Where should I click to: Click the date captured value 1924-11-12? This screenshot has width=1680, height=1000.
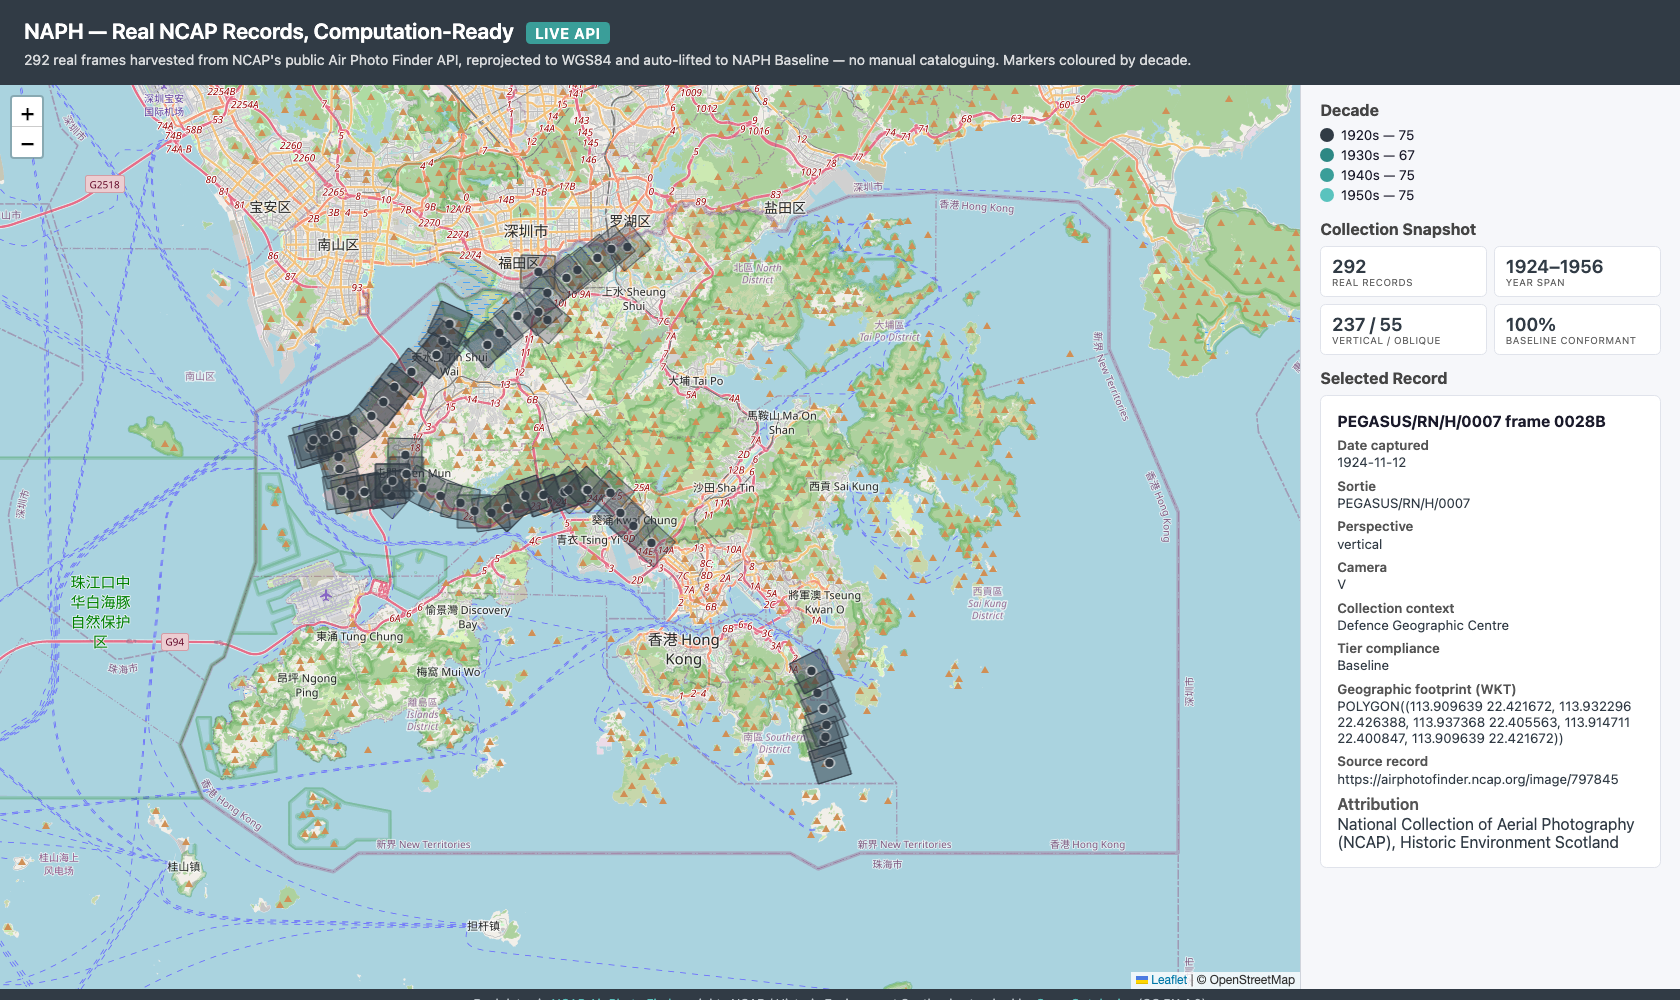[x=1371, y=463]
